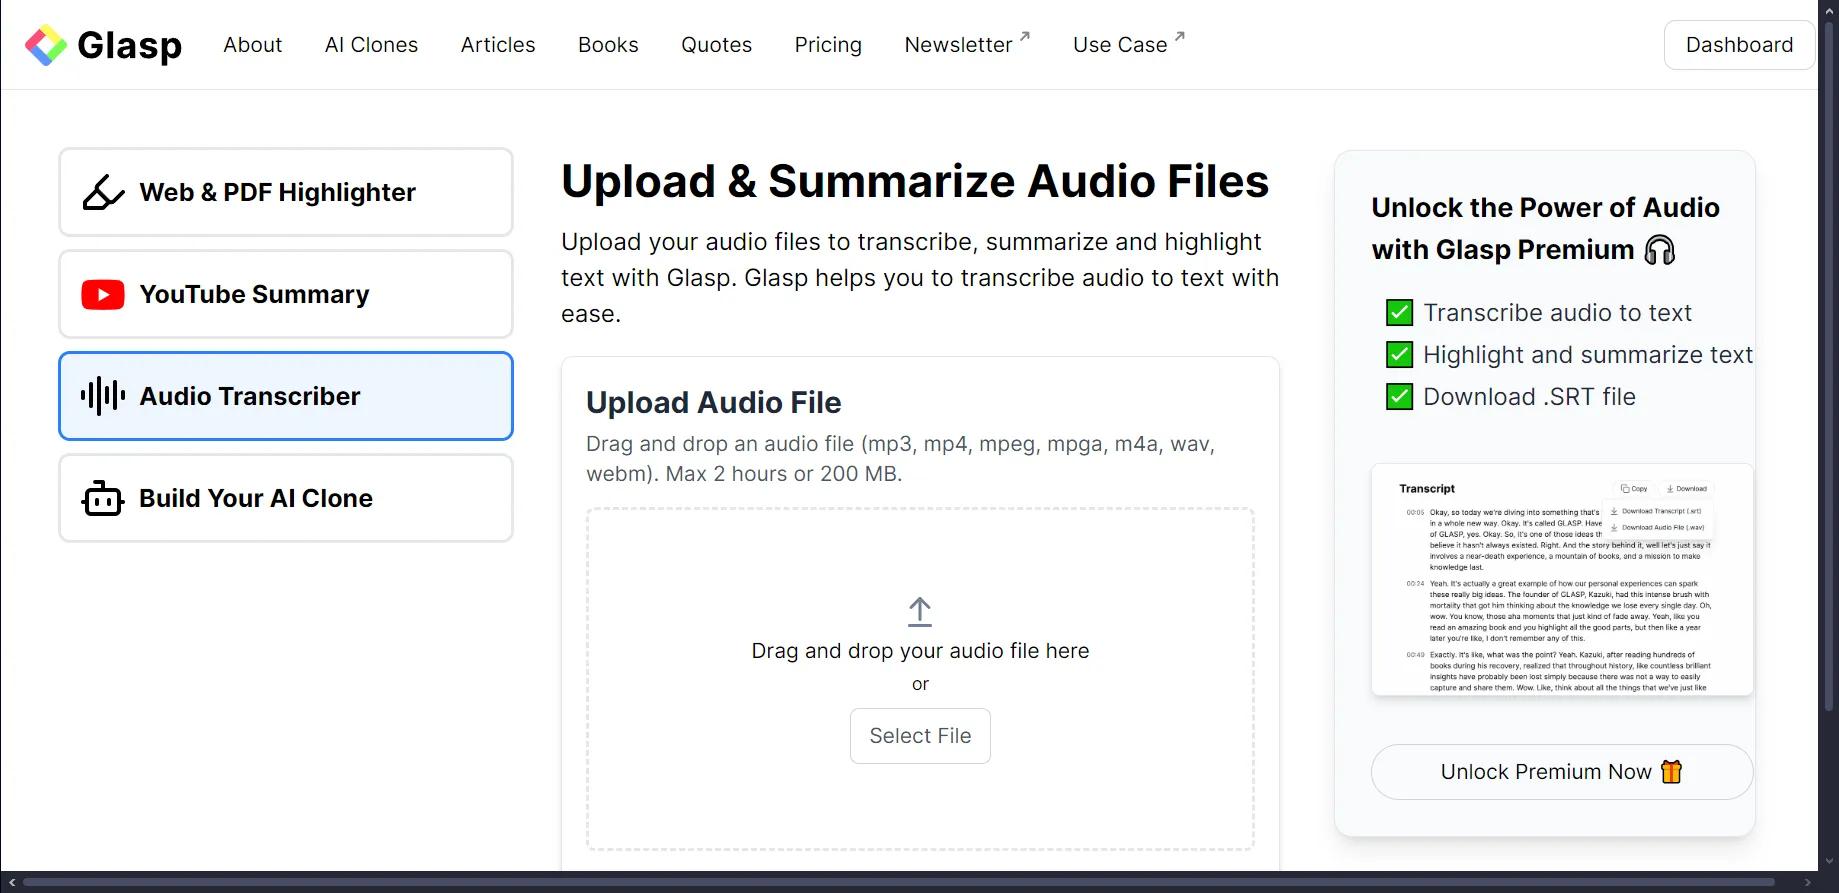
Task: Open the Dashboard button
Action: click(x=1739, y=45)
